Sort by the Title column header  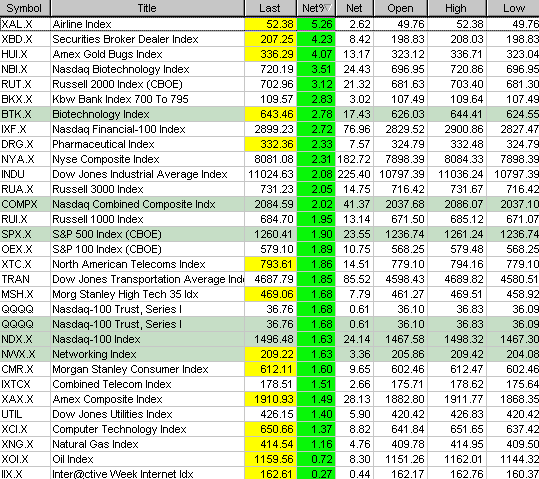tap(147, 8)
